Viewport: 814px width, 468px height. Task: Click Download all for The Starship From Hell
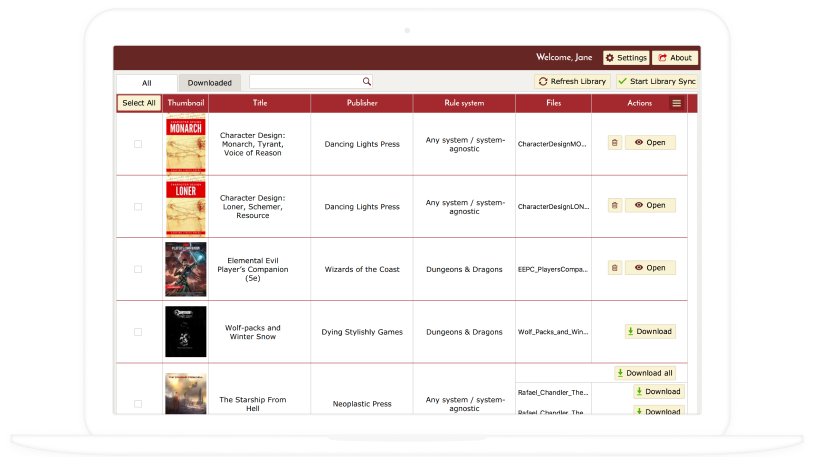644,373
